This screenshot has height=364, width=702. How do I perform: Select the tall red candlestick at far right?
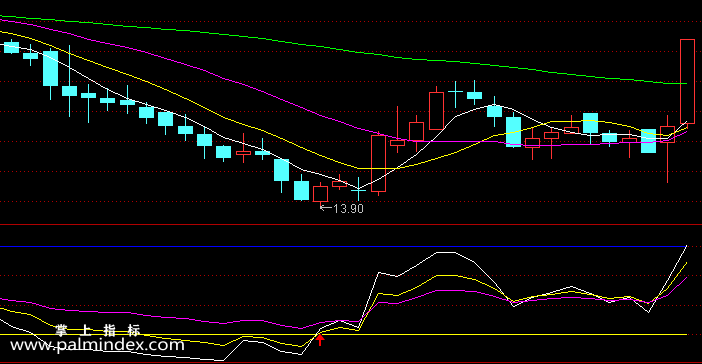pos(687,81)
